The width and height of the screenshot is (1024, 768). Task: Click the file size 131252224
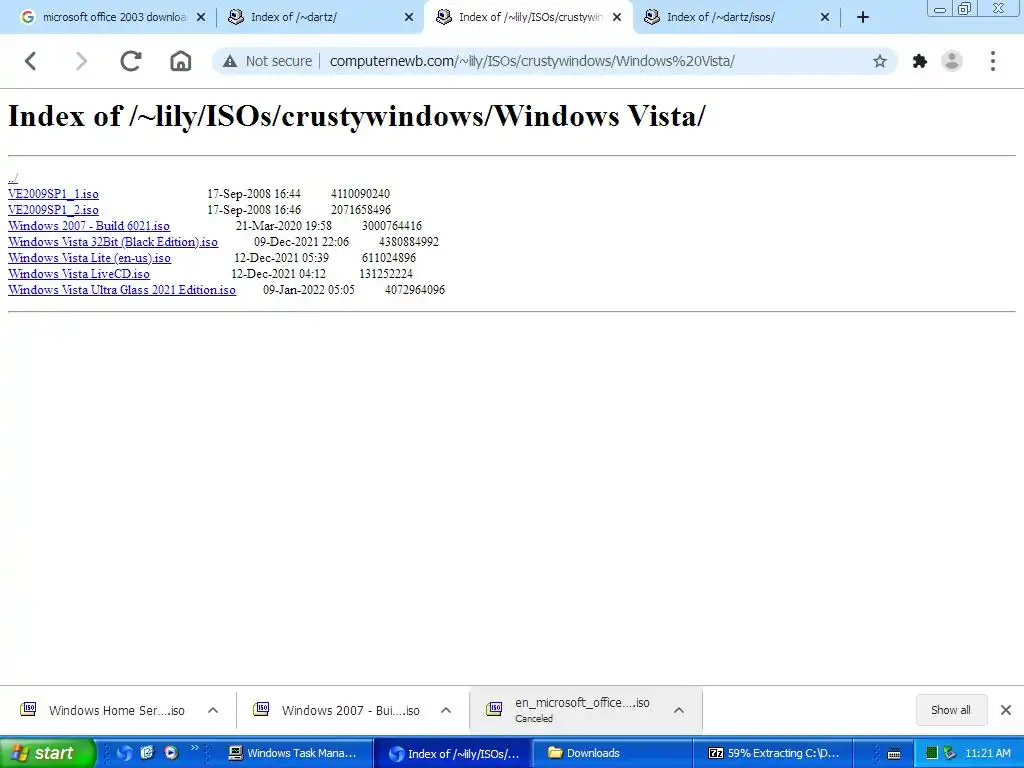click(386, 274)
